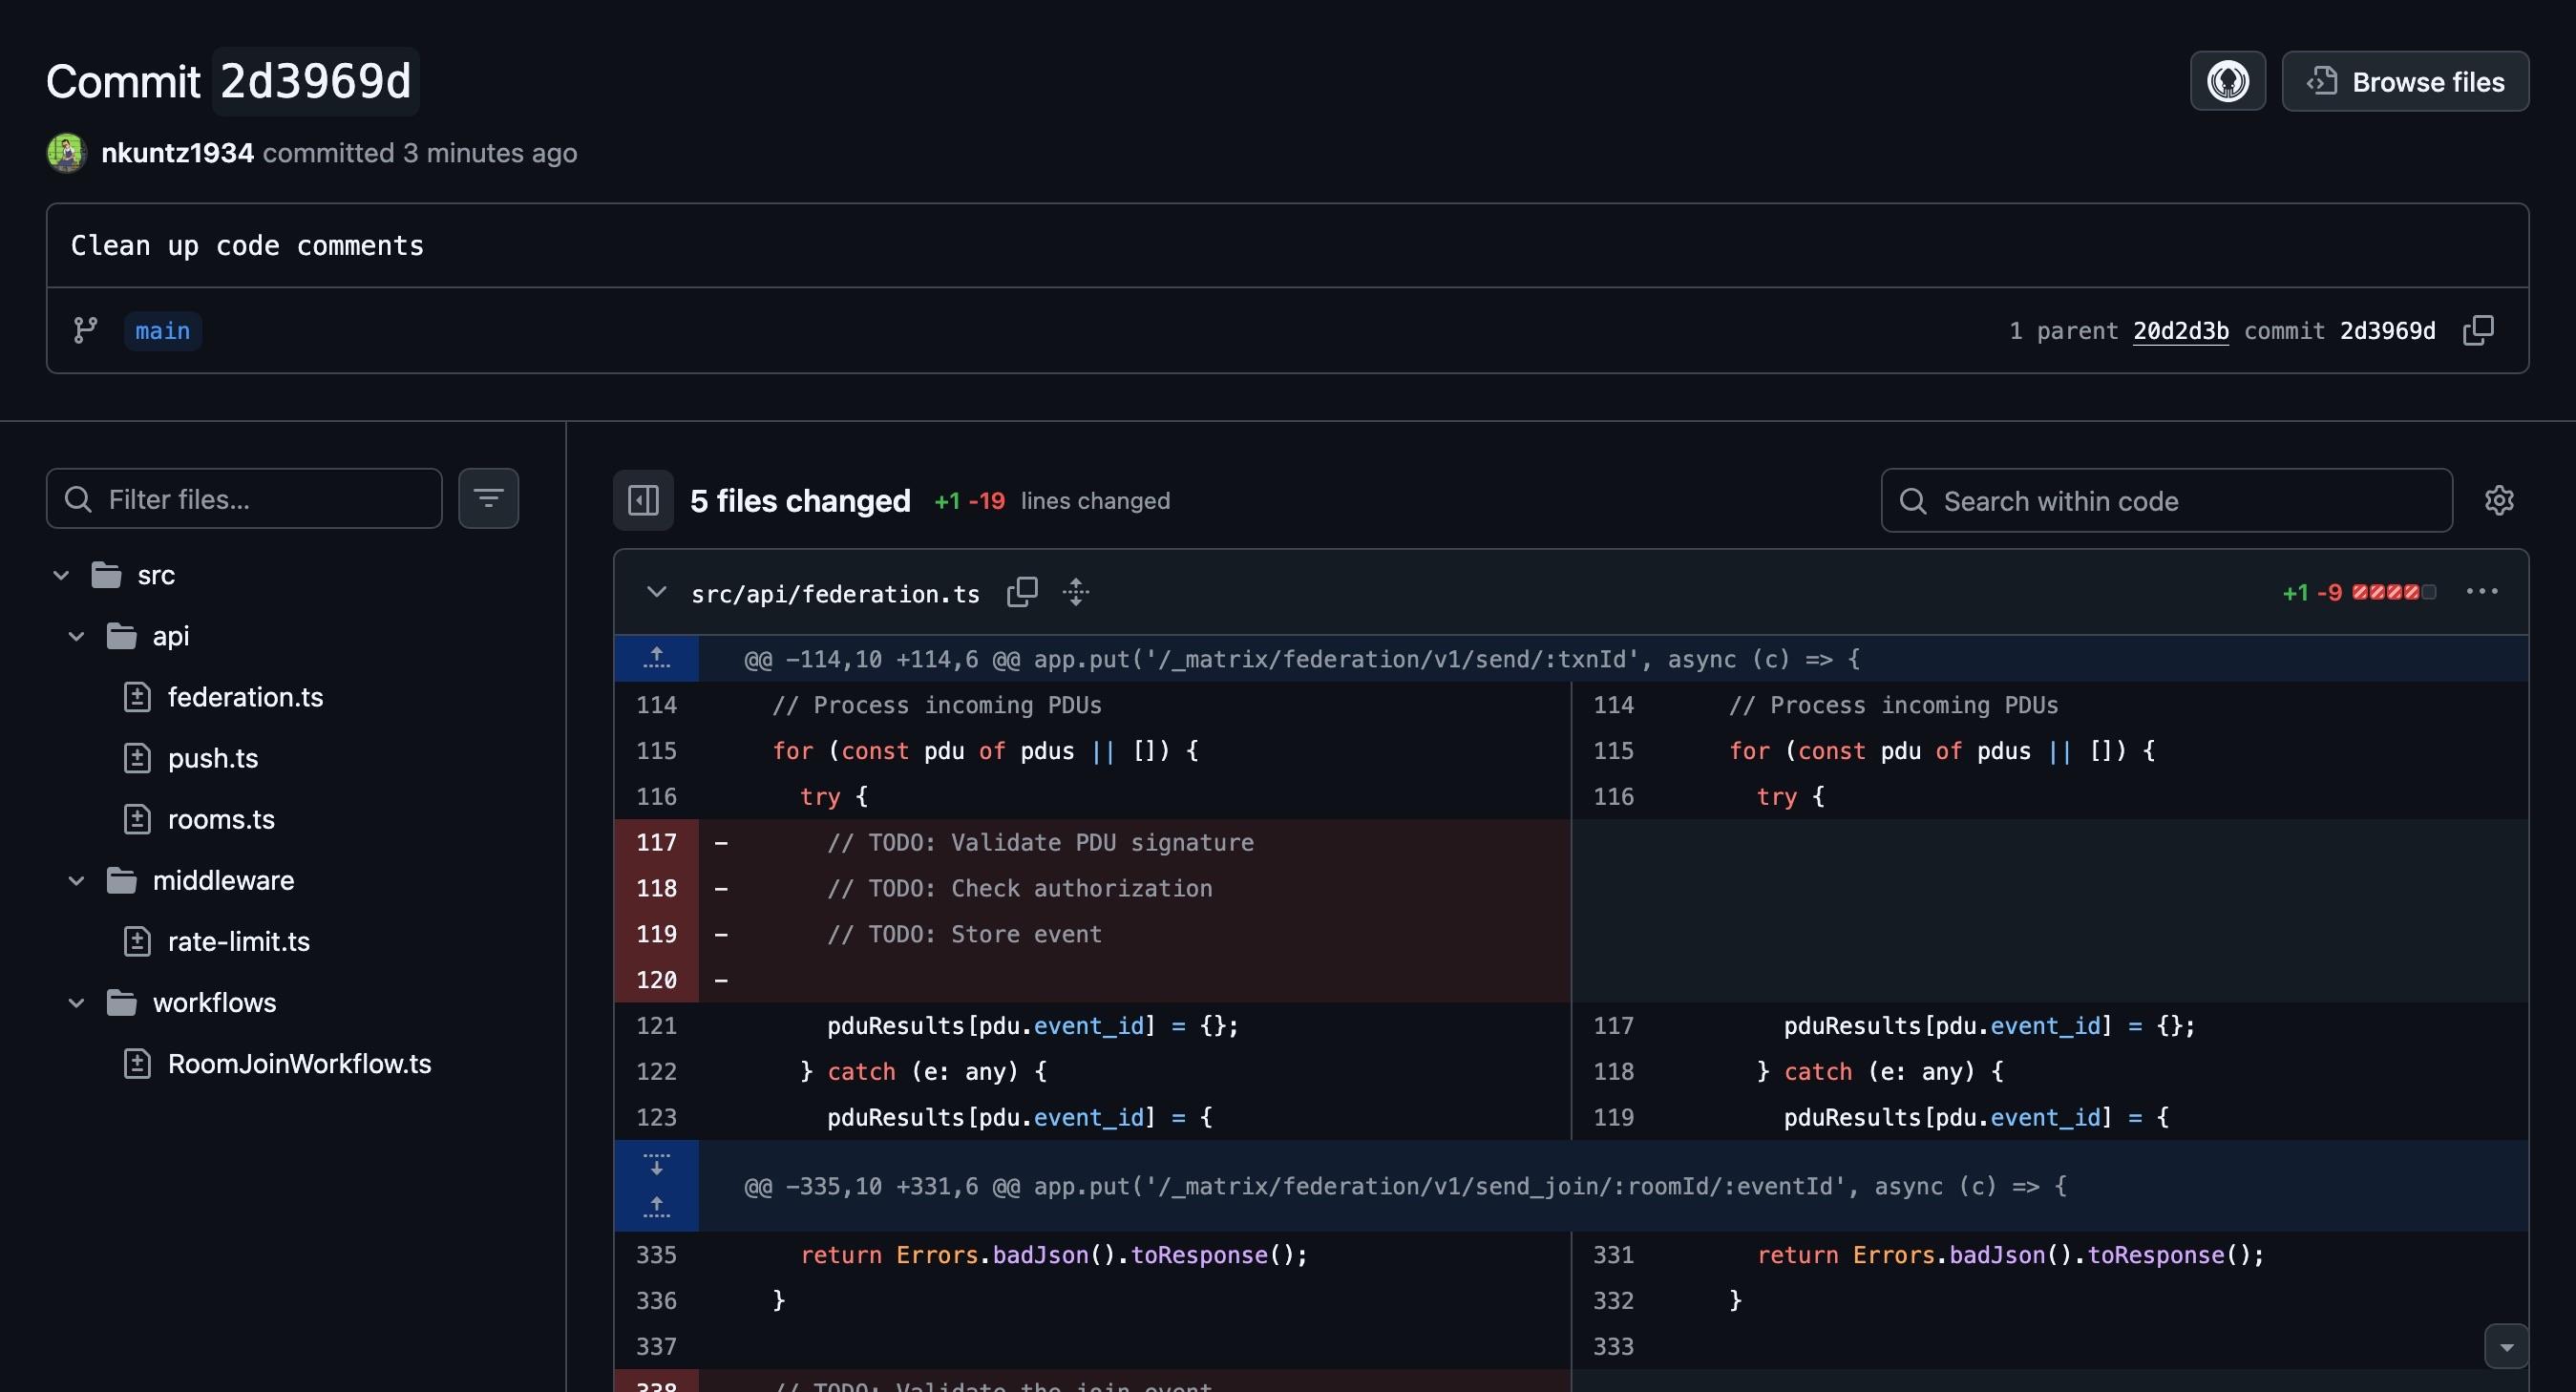Viewport: 2576px width, 1392px height.
Task: Open federation.ts more options menu
Action: pos(2482,592)
